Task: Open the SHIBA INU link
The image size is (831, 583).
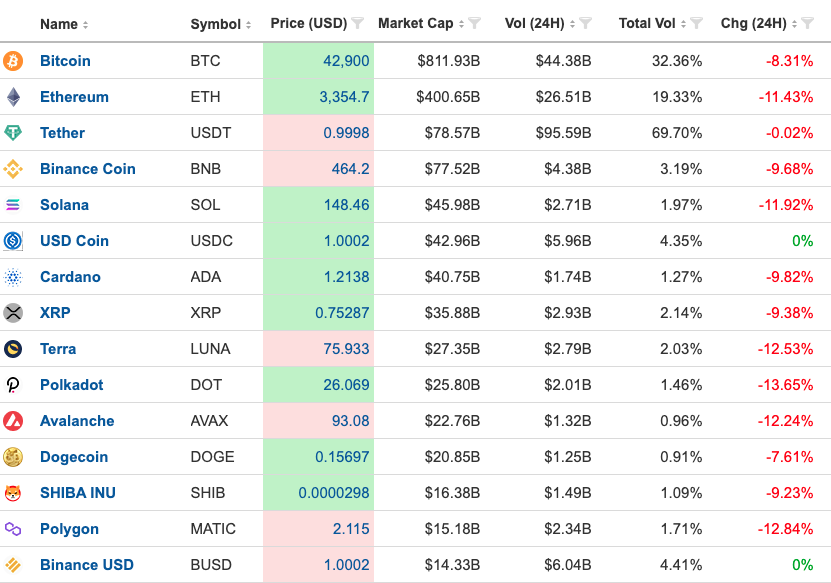Action: click(x=78, y=493)
